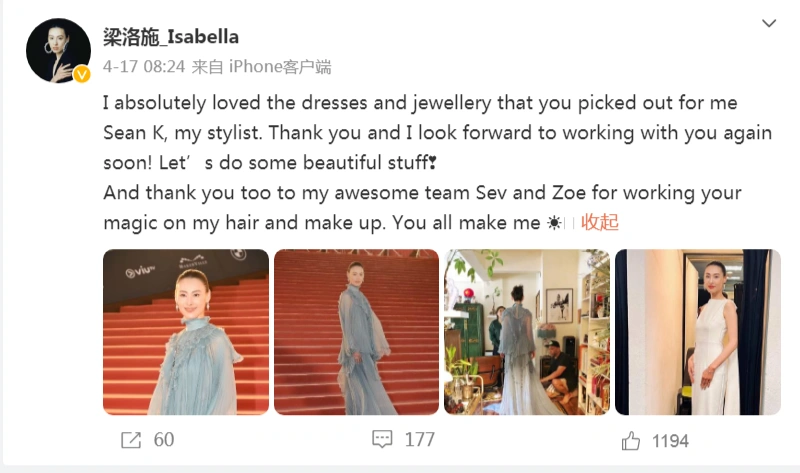Click the repost share icon

[131, 440]
